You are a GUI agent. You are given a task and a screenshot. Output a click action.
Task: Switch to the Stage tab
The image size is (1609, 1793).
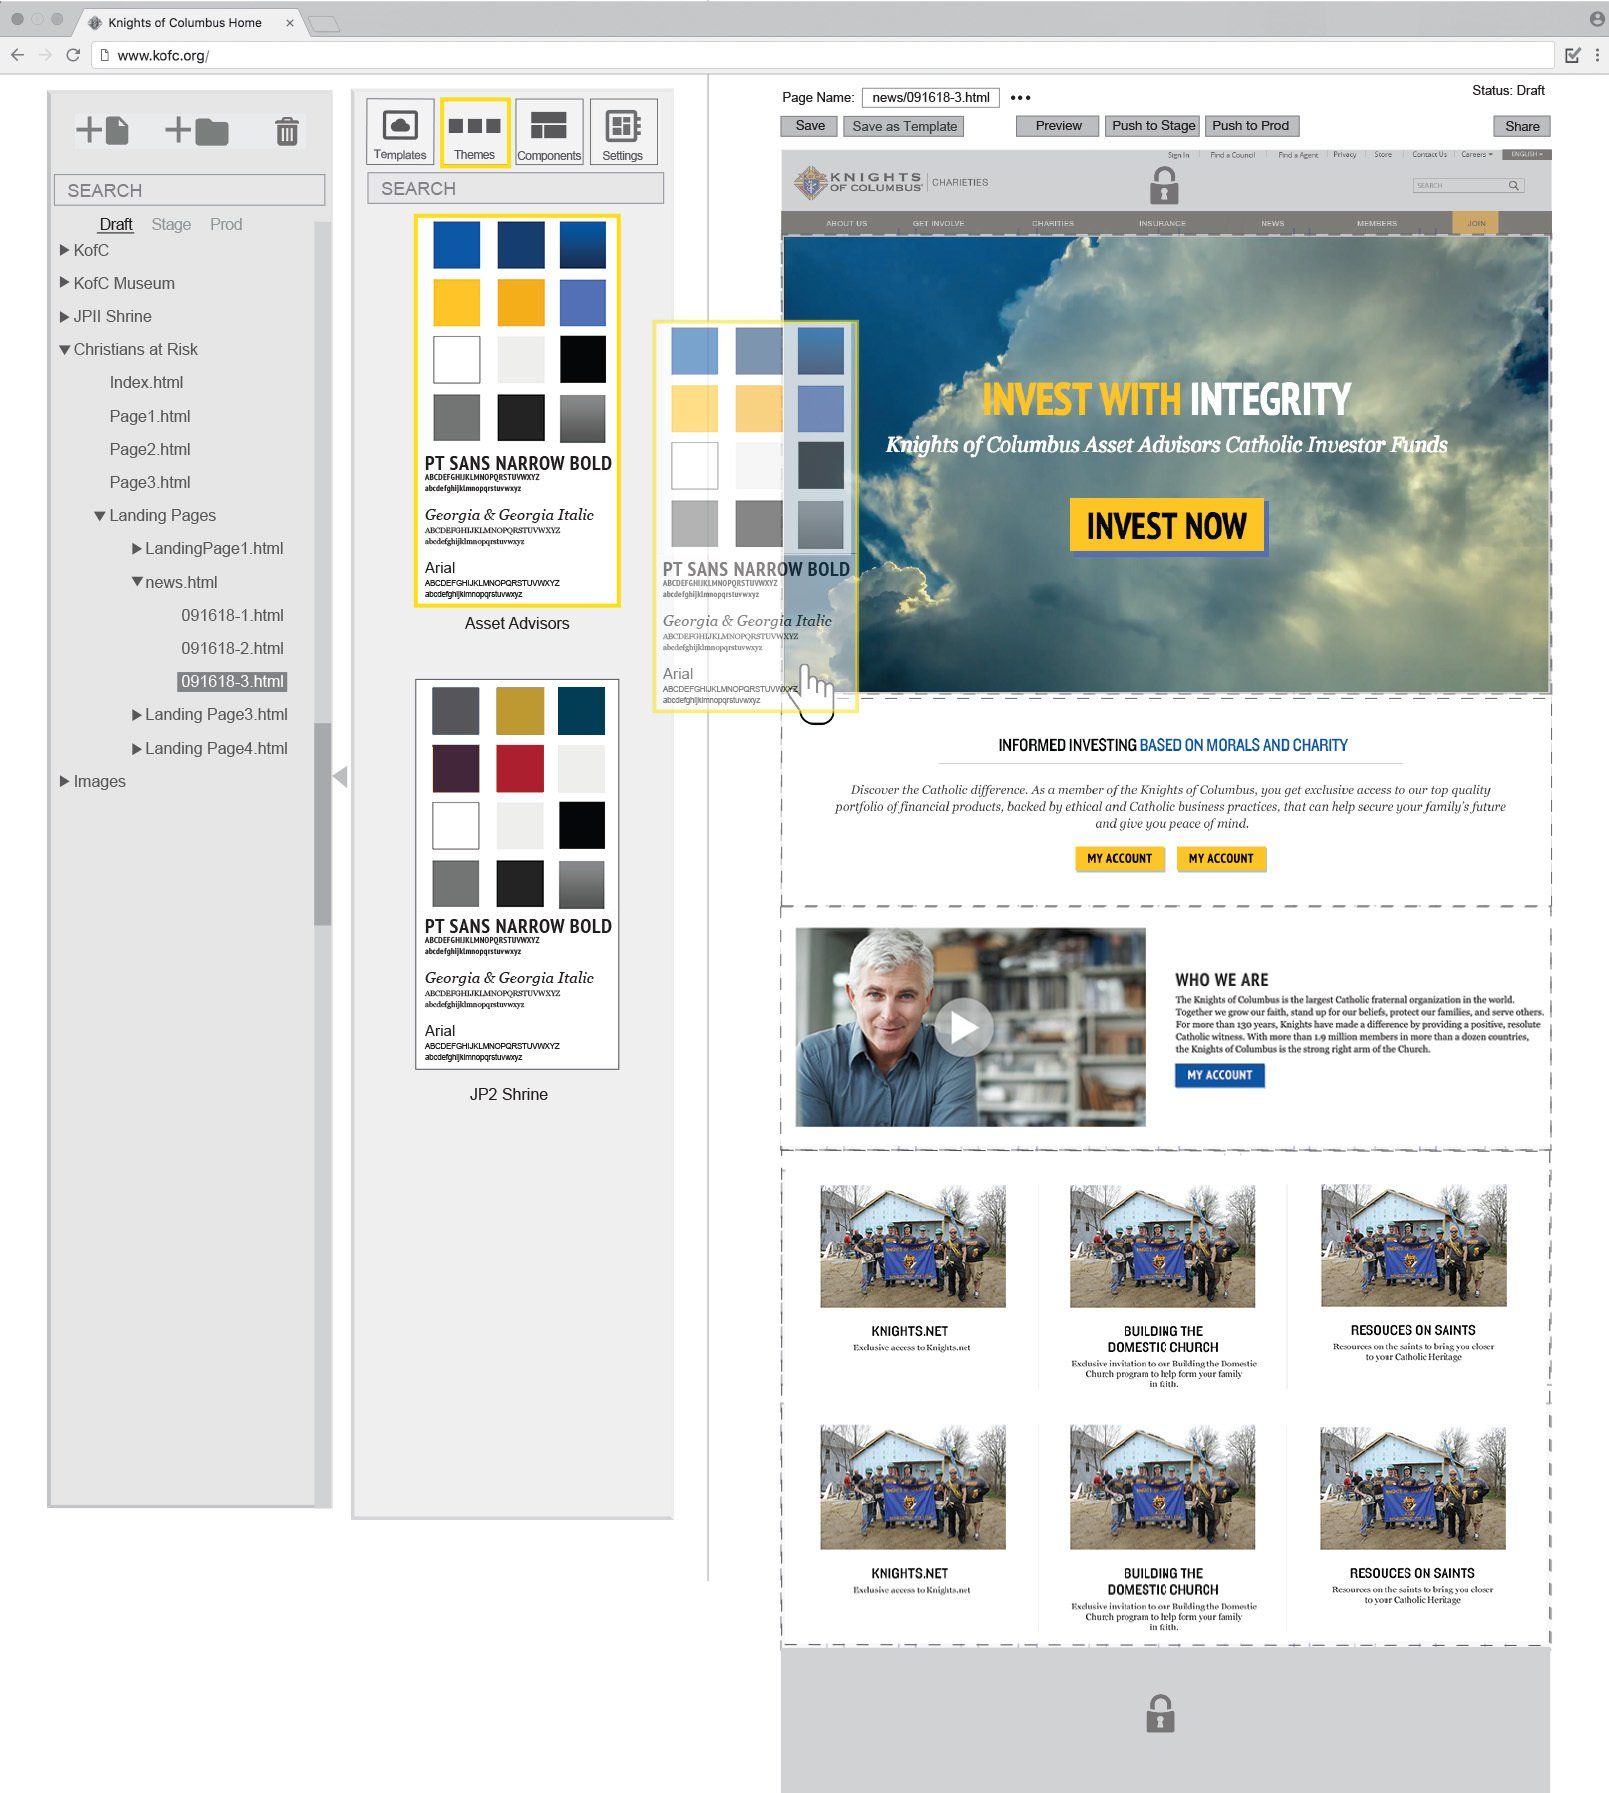tap(171, 224)
